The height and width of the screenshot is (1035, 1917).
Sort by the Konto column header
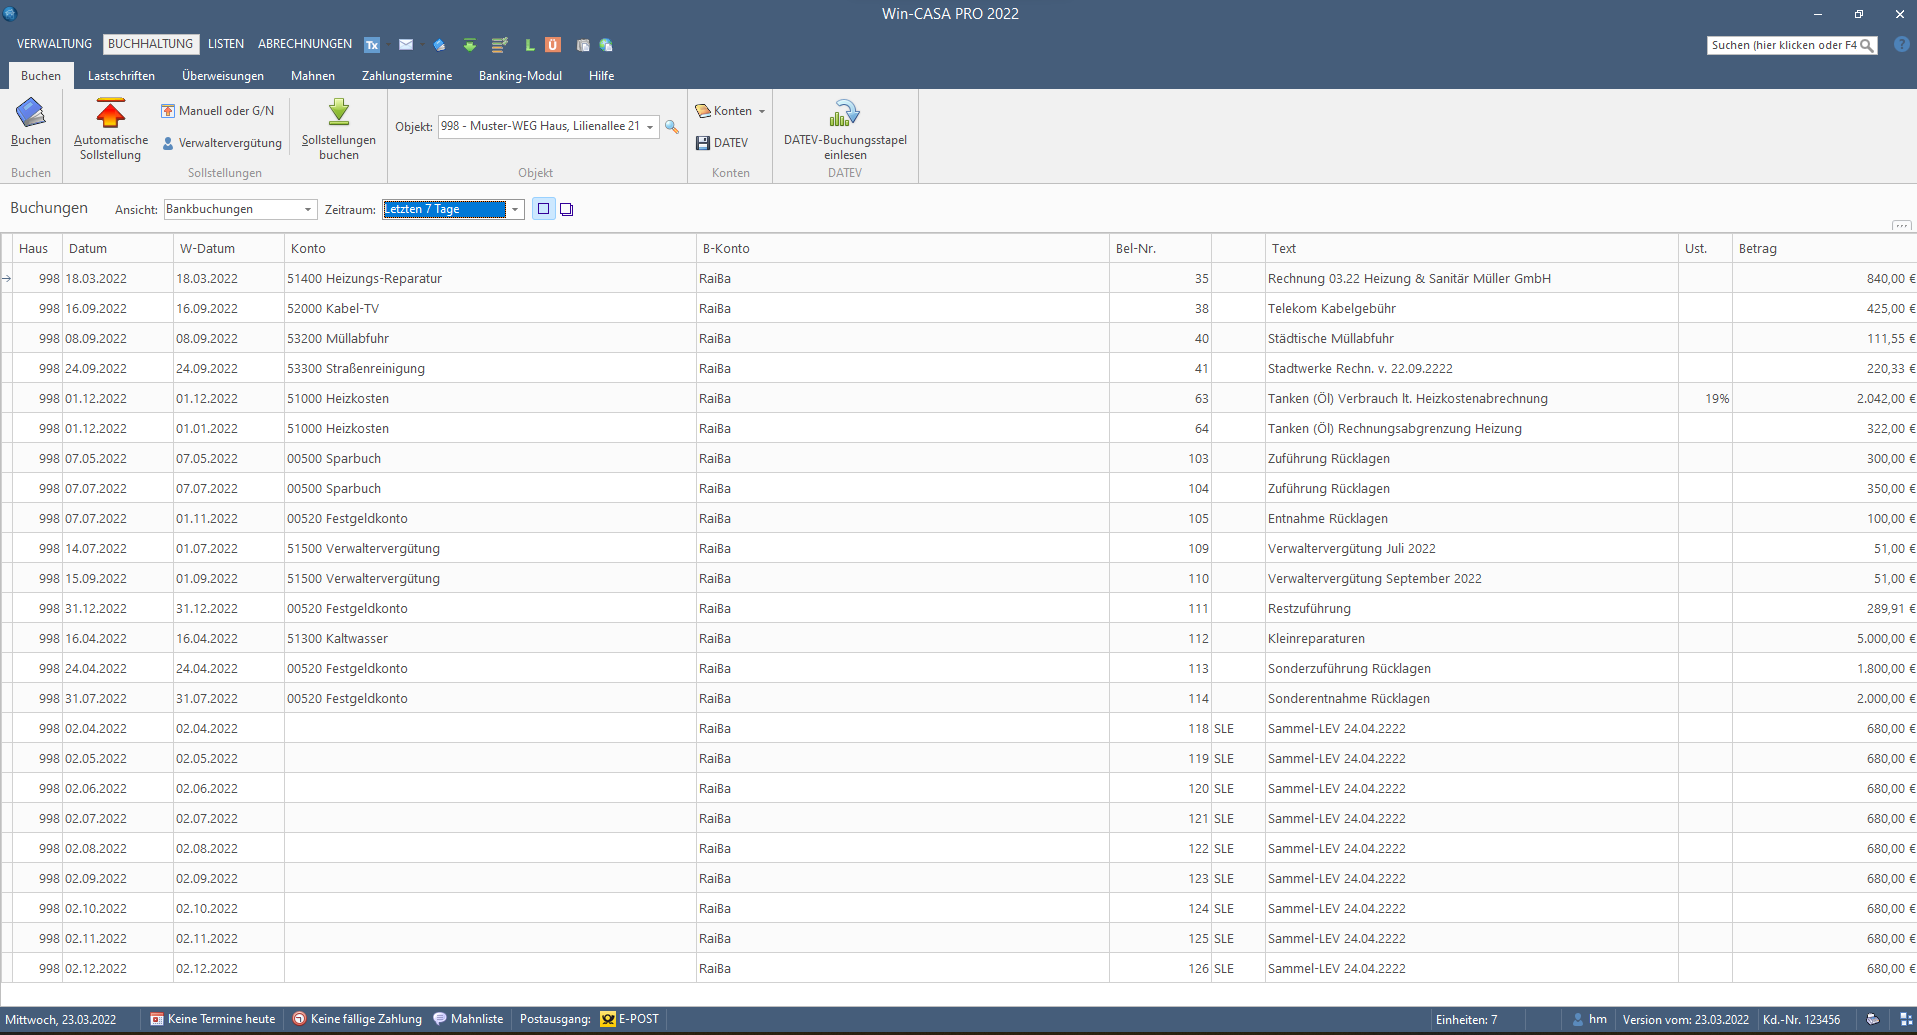(490, 248)
